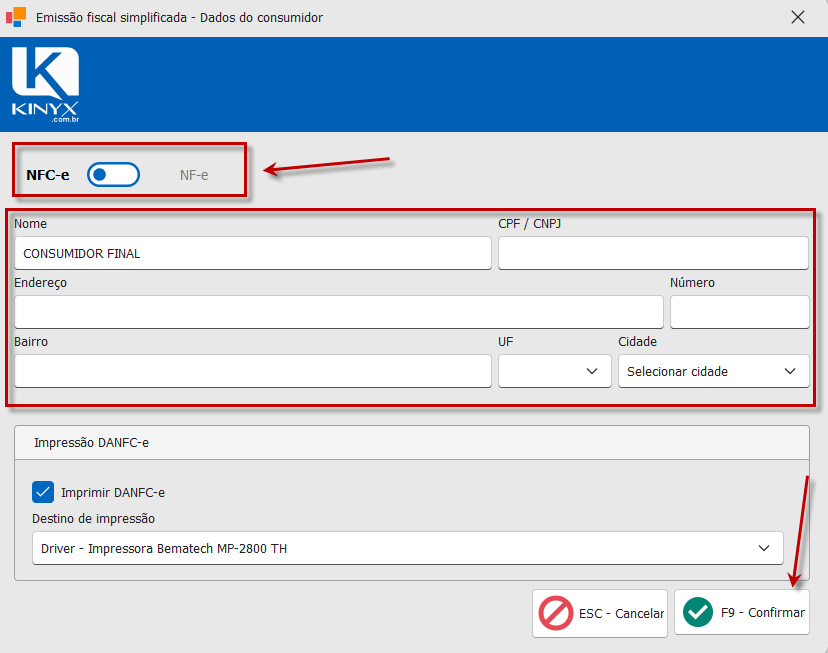Click the Kinyx logo in the blue banner

45,84
